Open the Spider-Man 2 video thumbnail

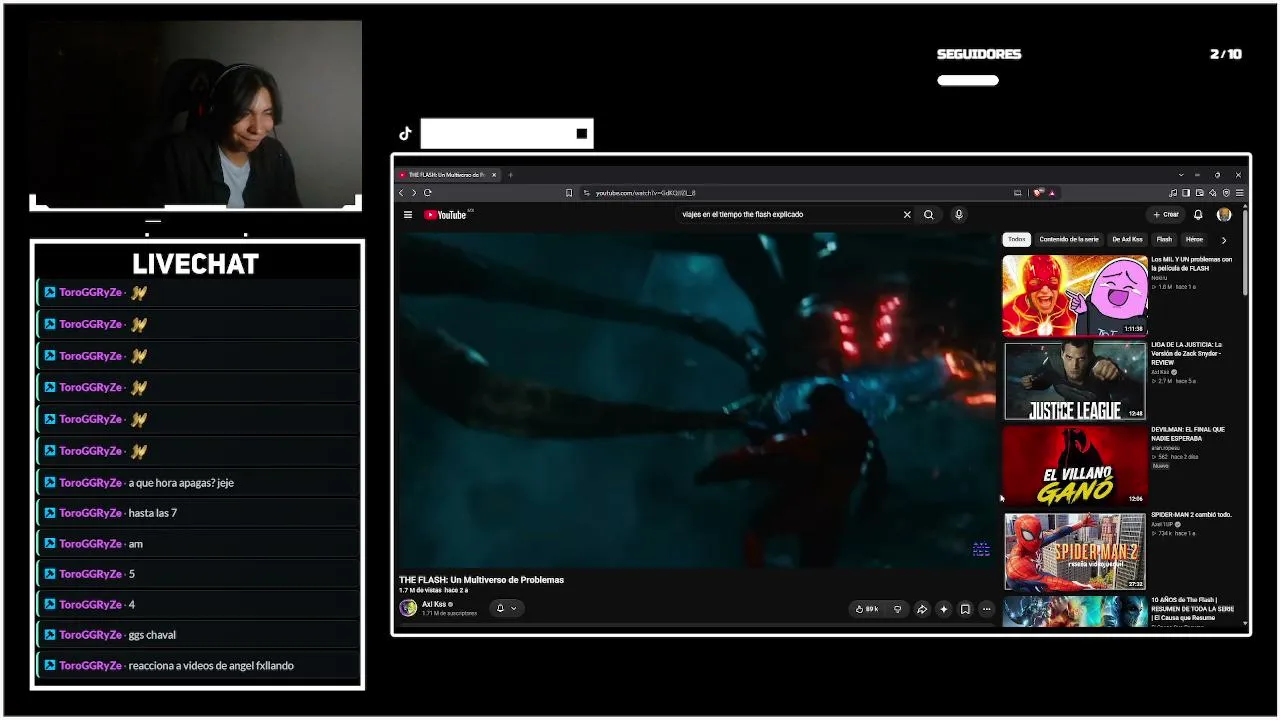coord(1075,551)
